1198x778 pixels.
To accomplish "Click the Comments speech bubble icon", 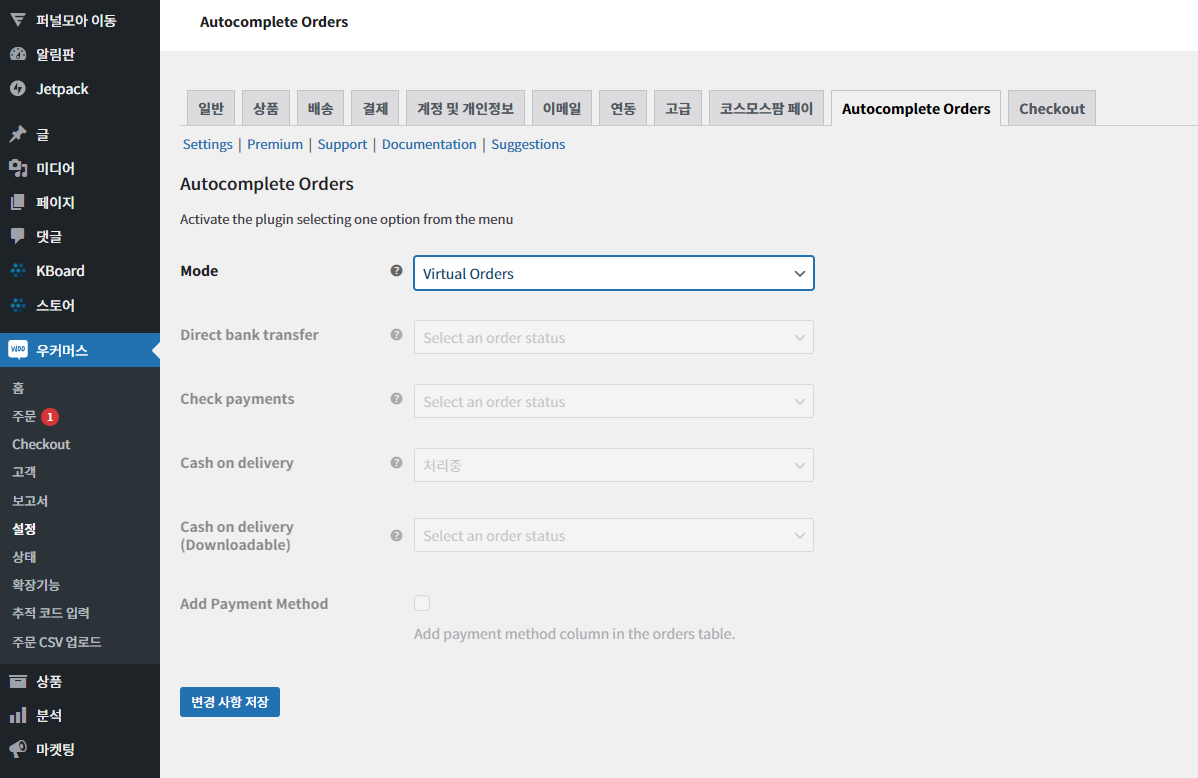I will [18, 236].
